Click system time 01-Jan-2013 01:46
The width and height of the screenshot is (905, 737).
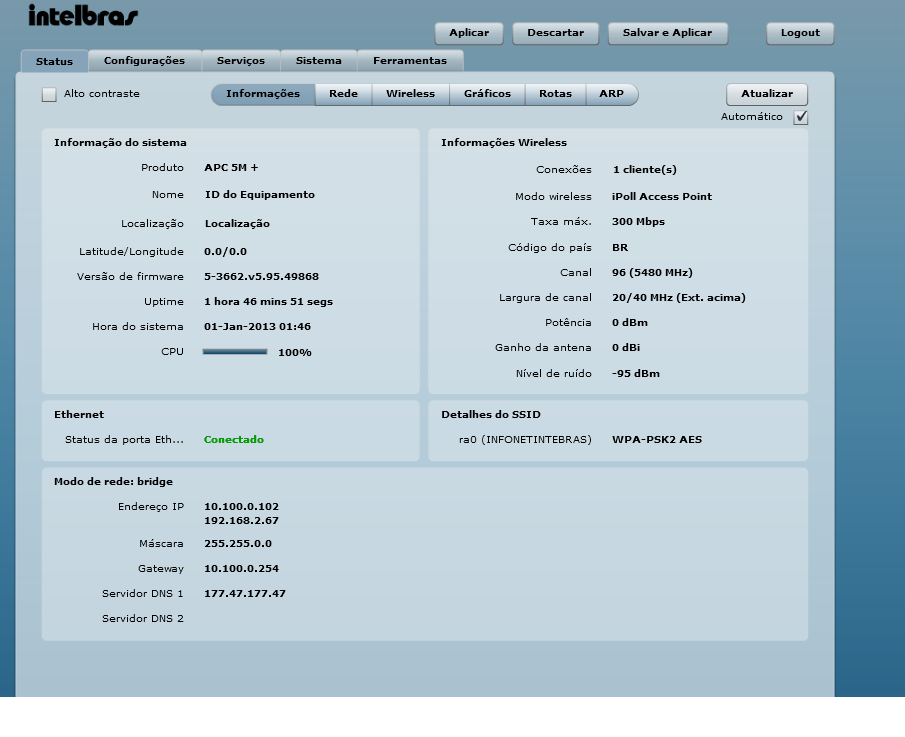click(257, 327)
